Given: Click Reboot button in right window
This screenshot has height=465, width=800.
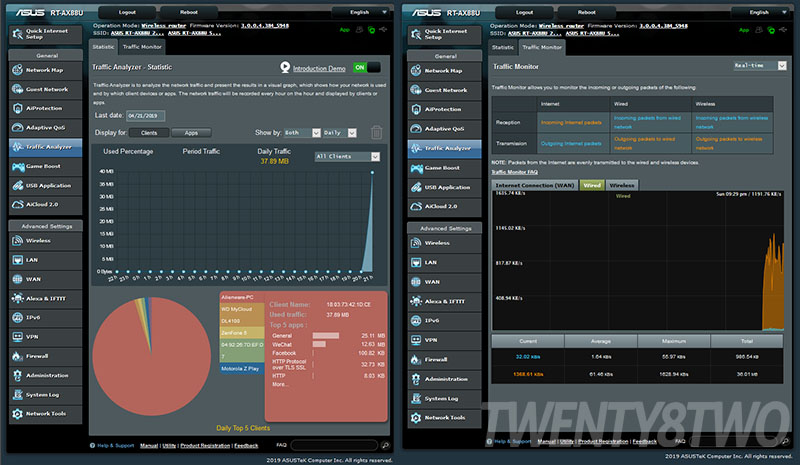Looking at the screenshot, I should pos(587,12).
